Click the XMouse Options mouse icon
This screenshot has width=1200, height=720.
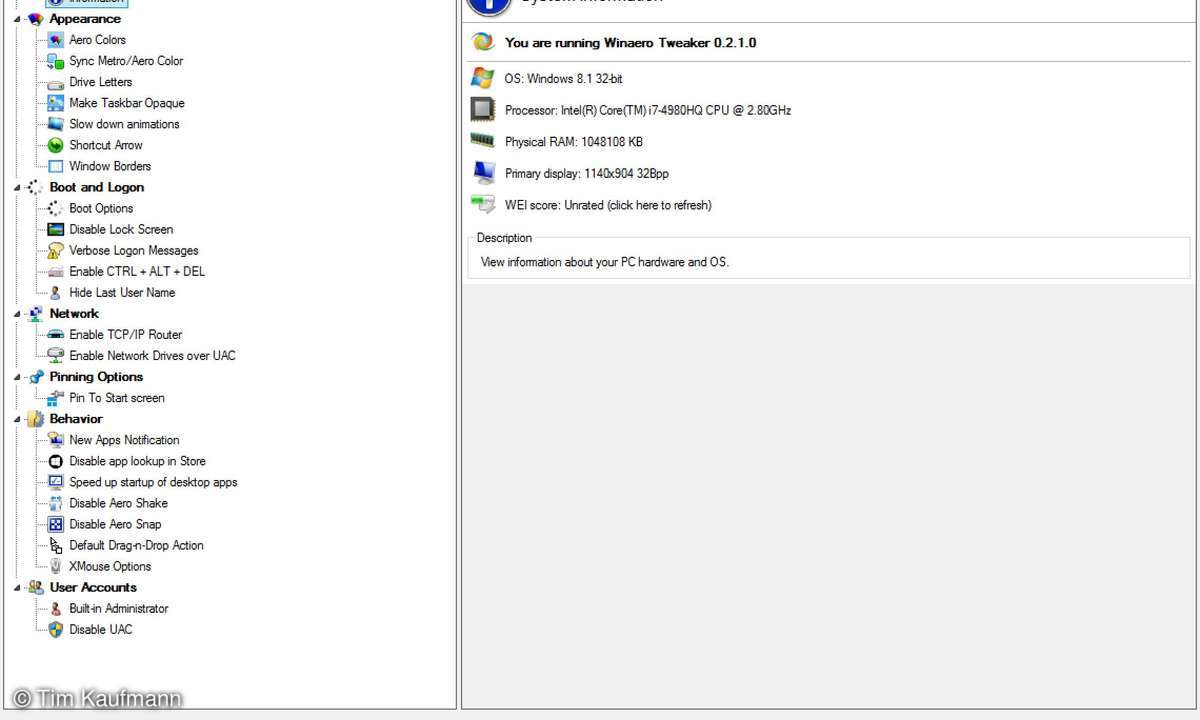tap(56, 566)
